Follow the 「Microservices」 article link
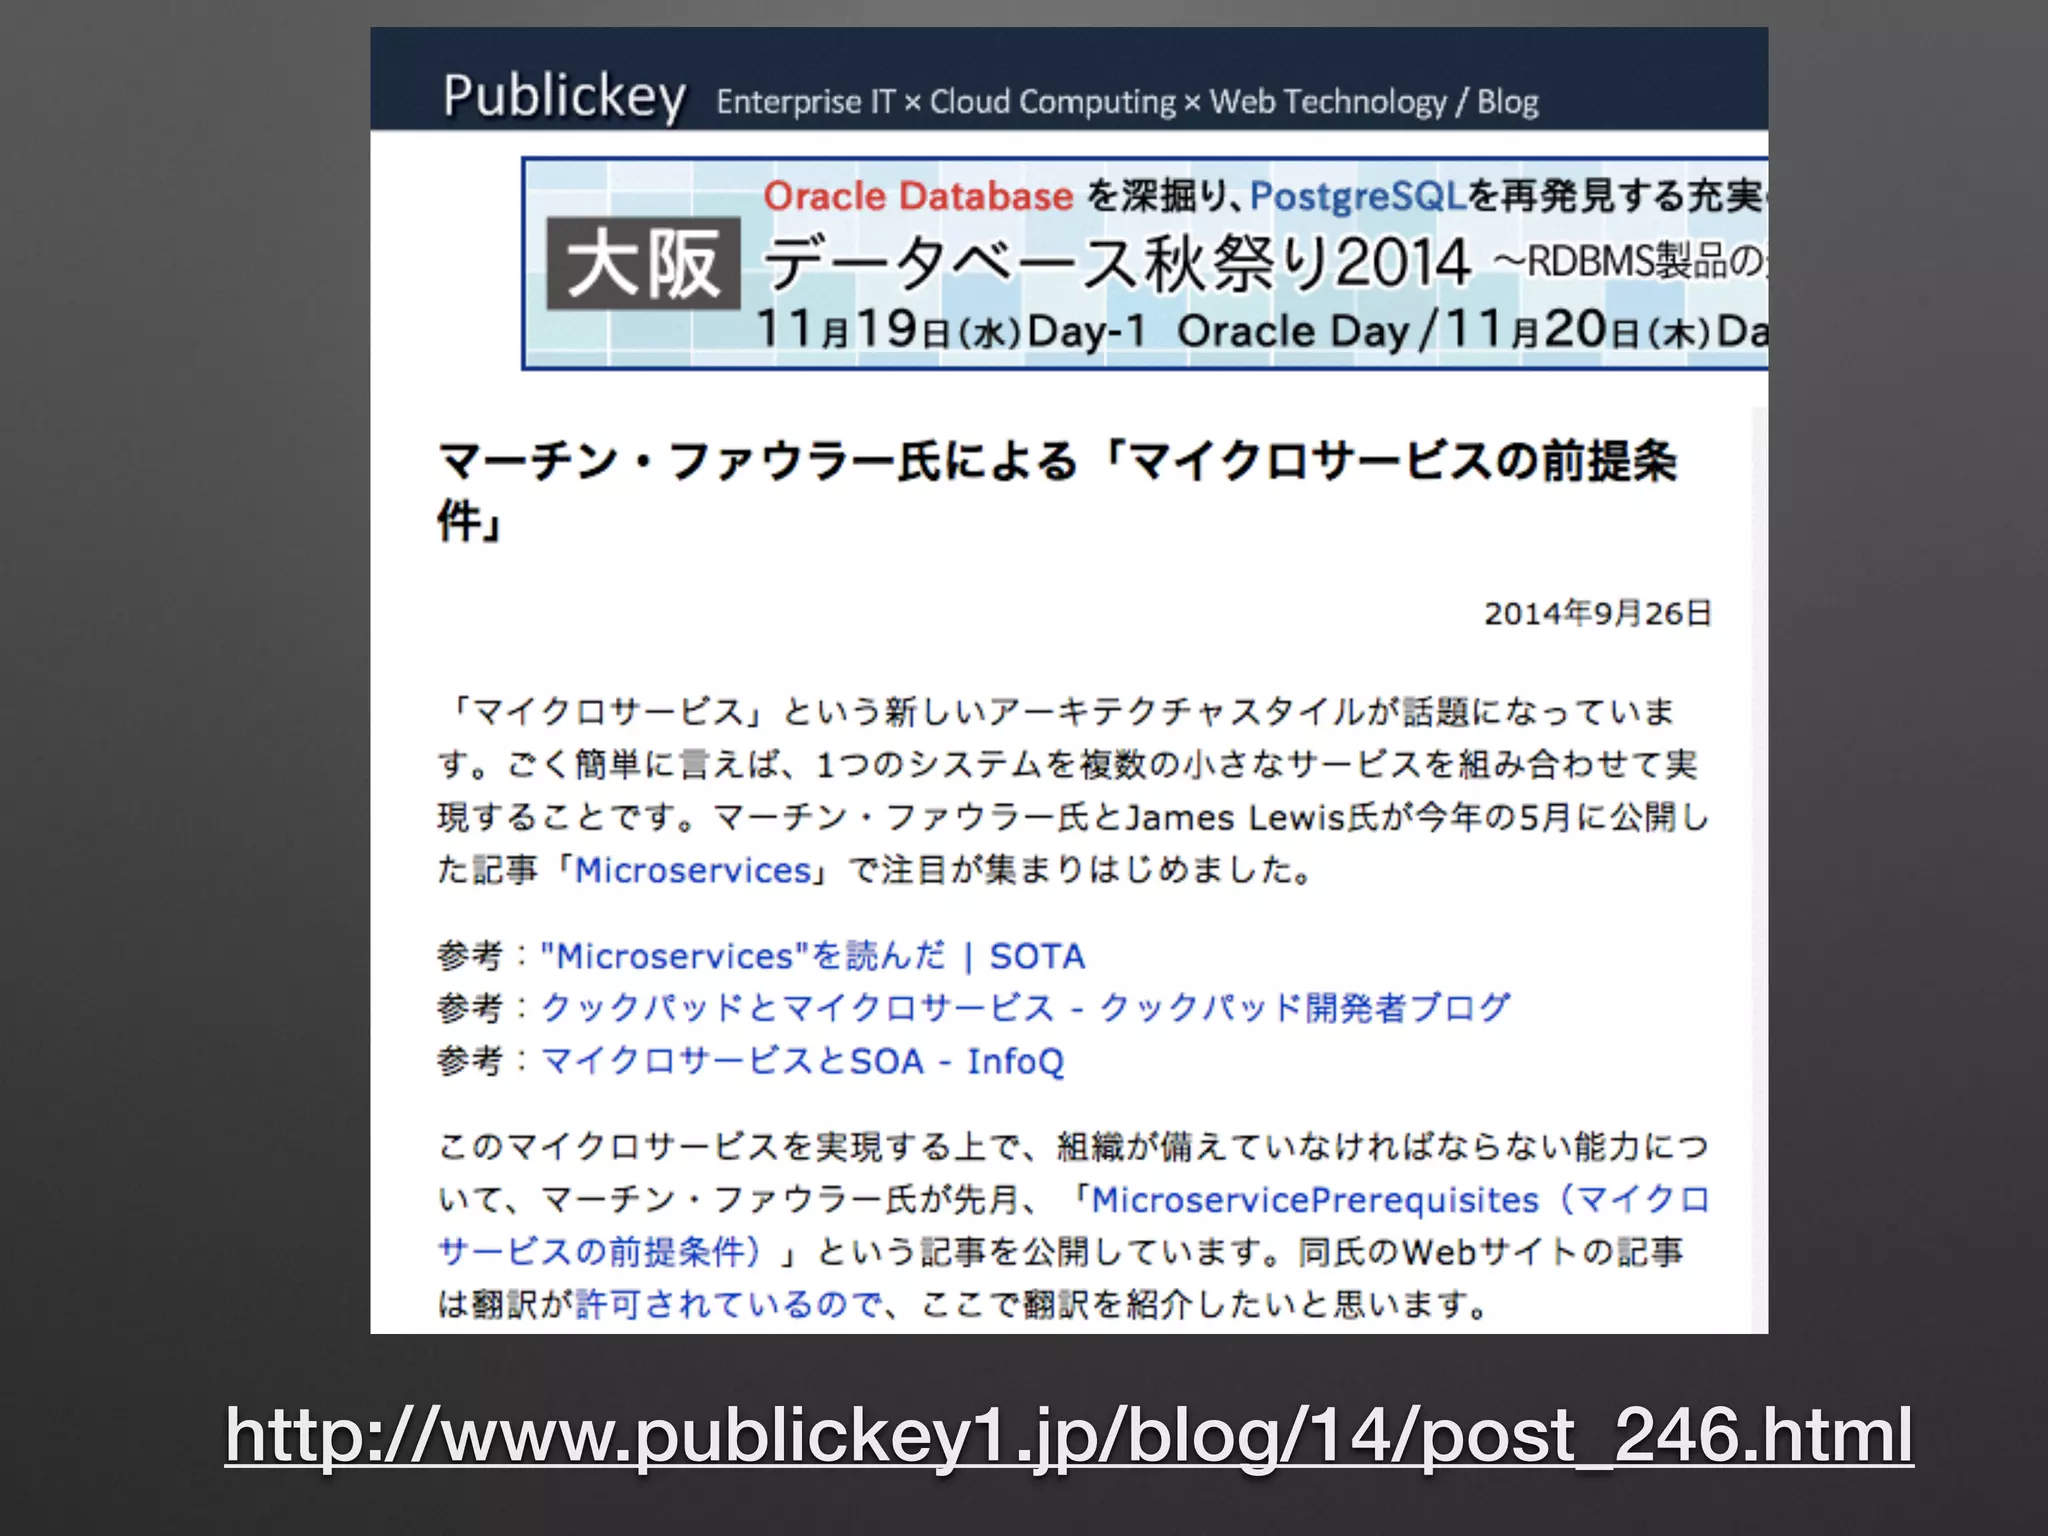2048x1536 pixels. pos(693,870)
